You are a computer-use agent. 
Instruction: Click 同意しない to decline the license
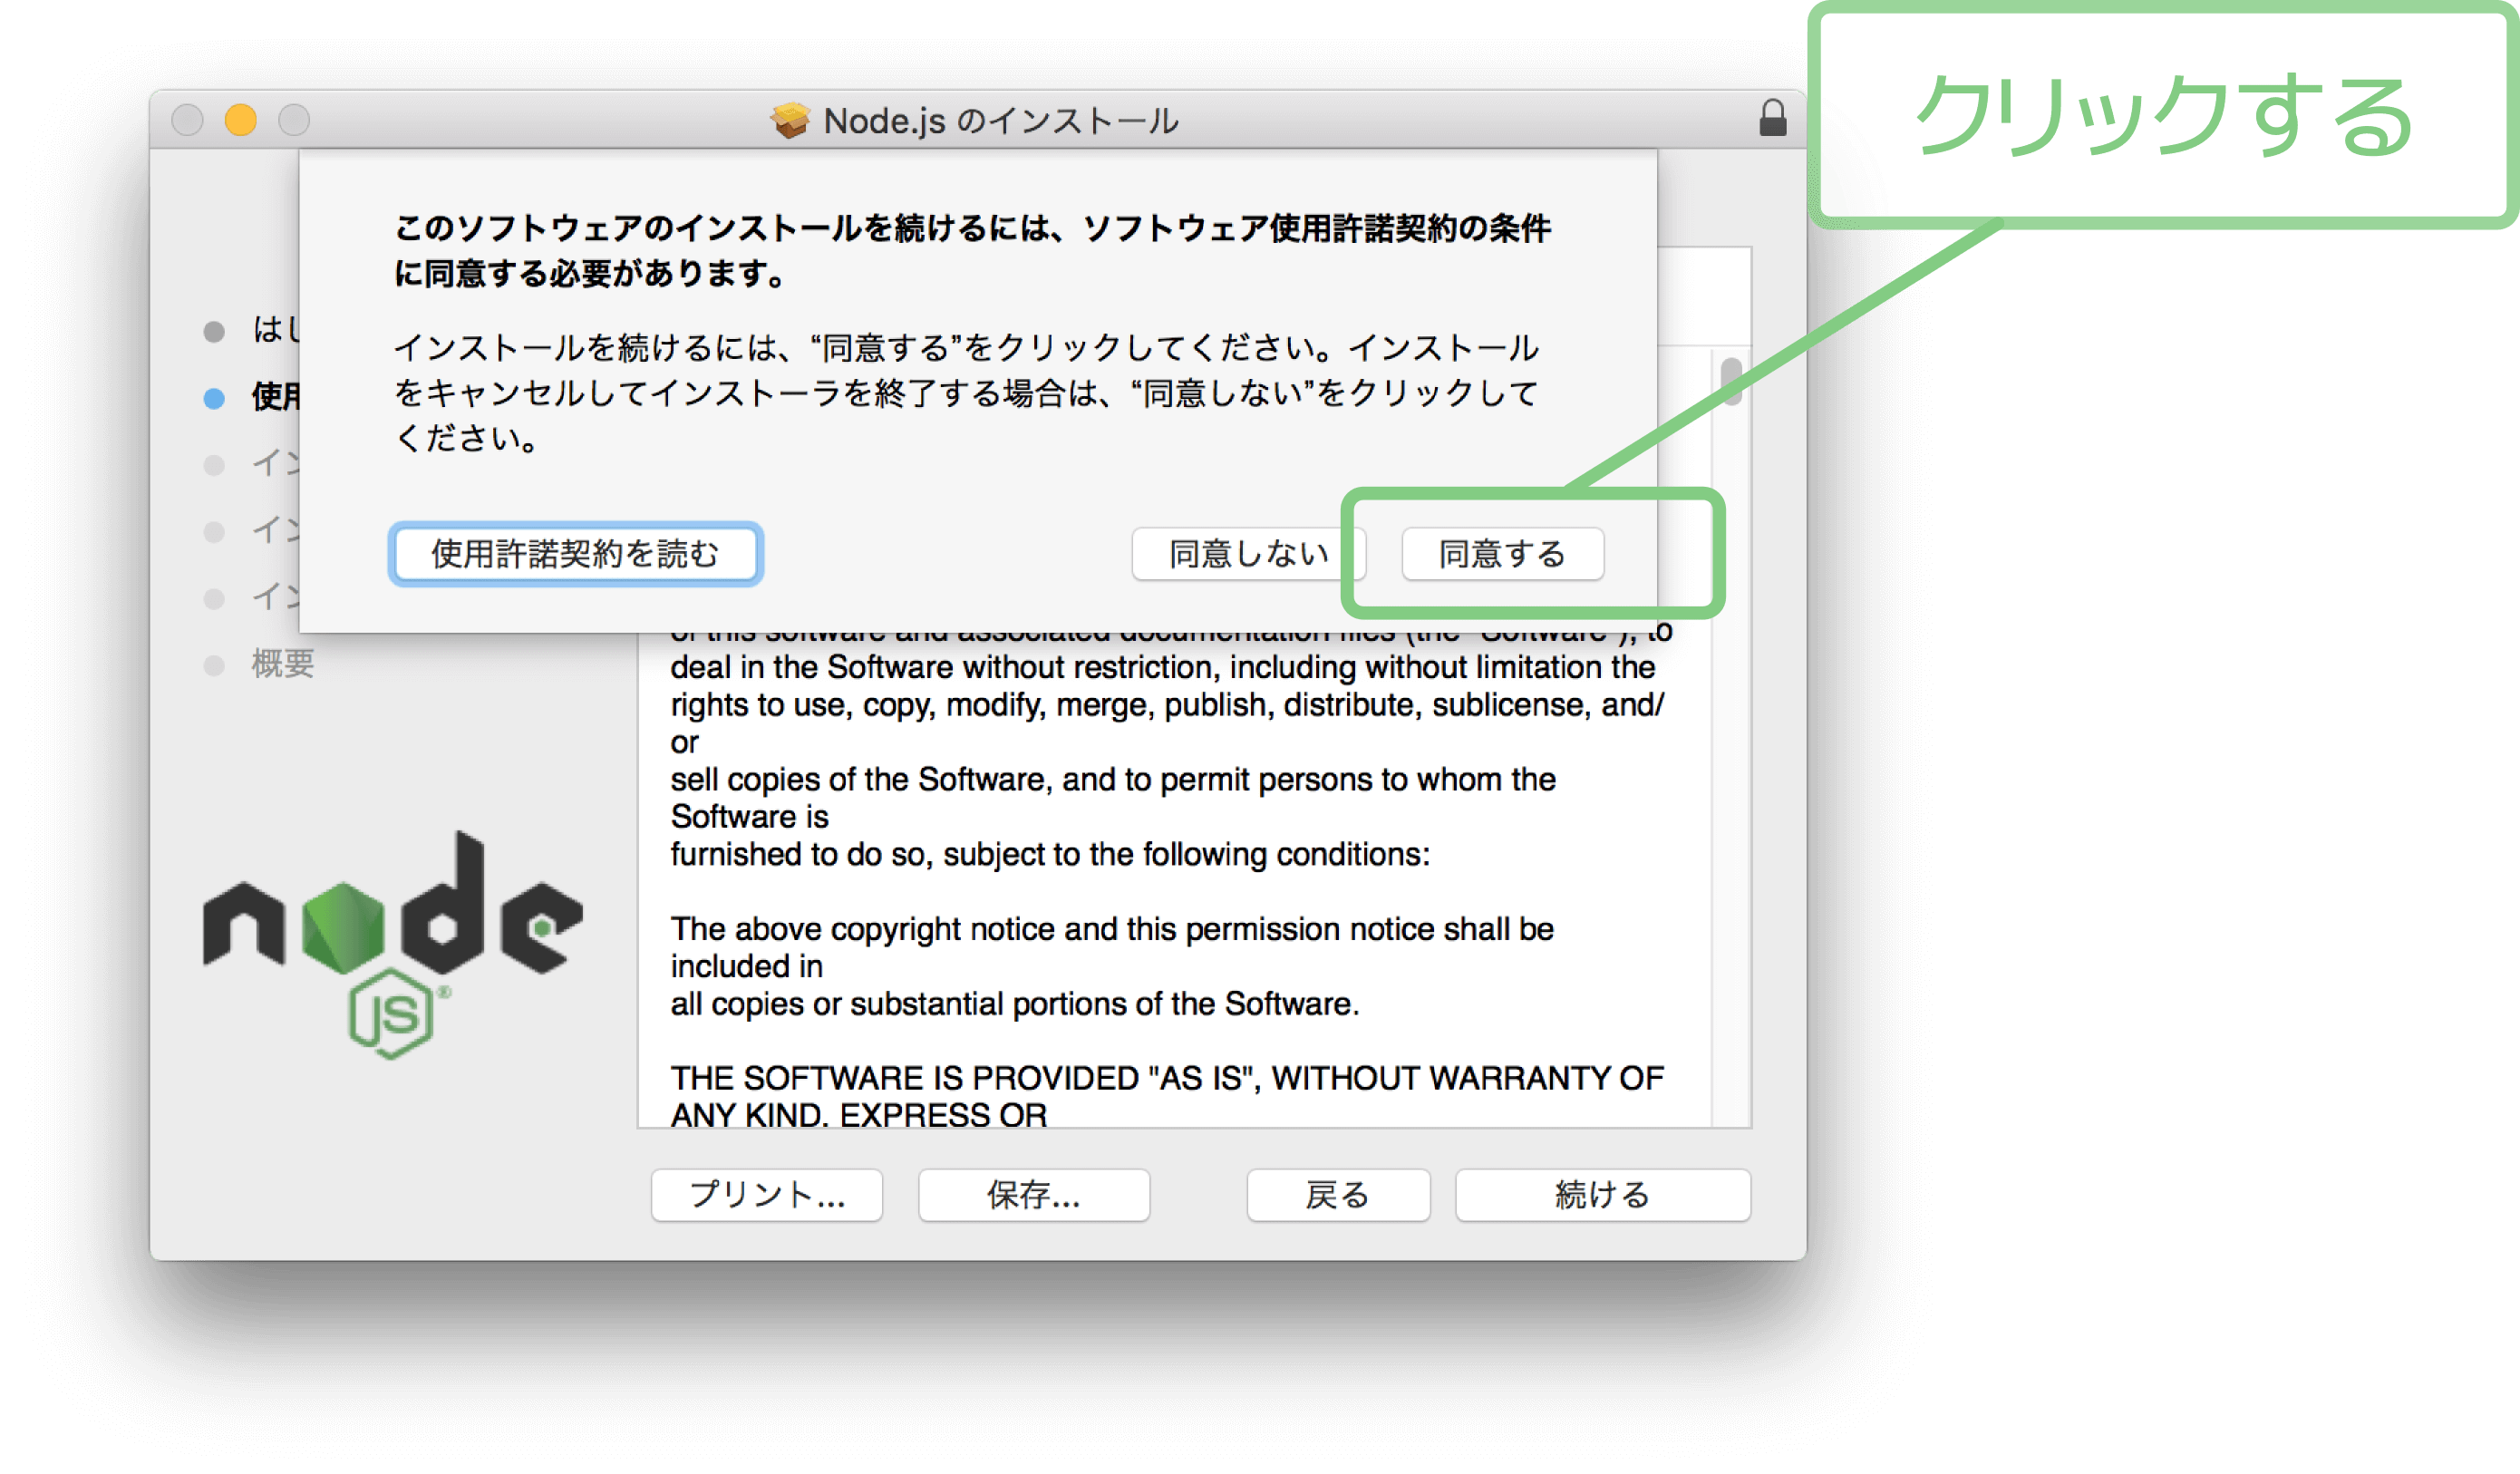1247,553
